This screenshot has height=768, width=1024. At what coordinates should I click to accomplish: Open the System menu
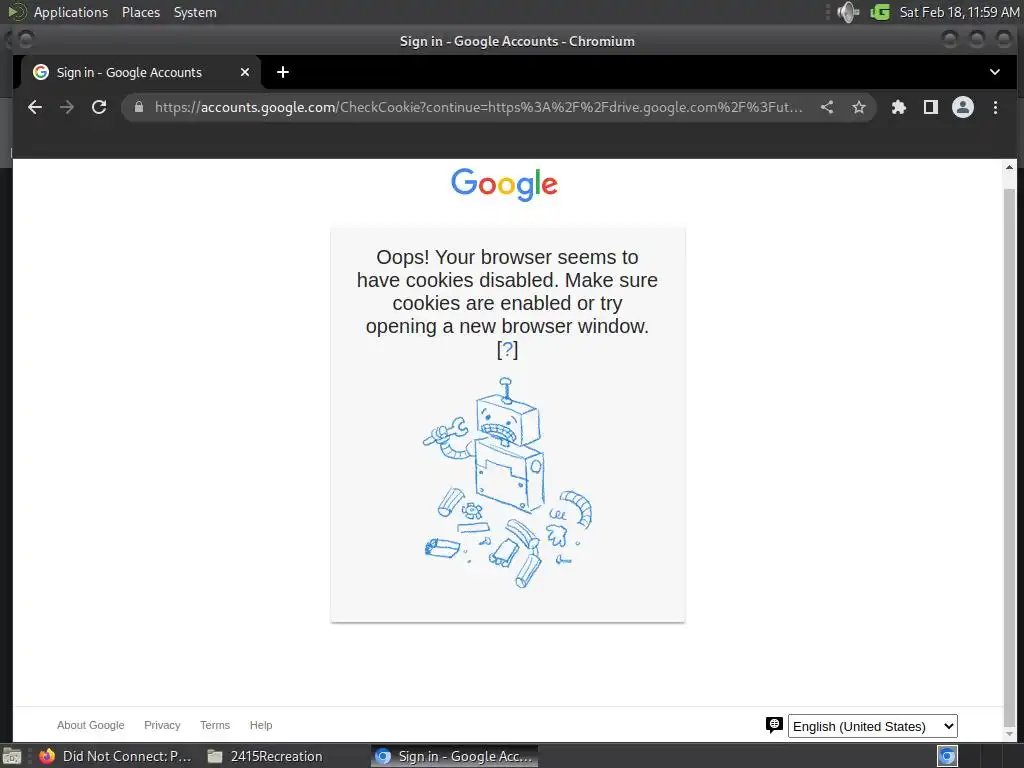(195, 12)
